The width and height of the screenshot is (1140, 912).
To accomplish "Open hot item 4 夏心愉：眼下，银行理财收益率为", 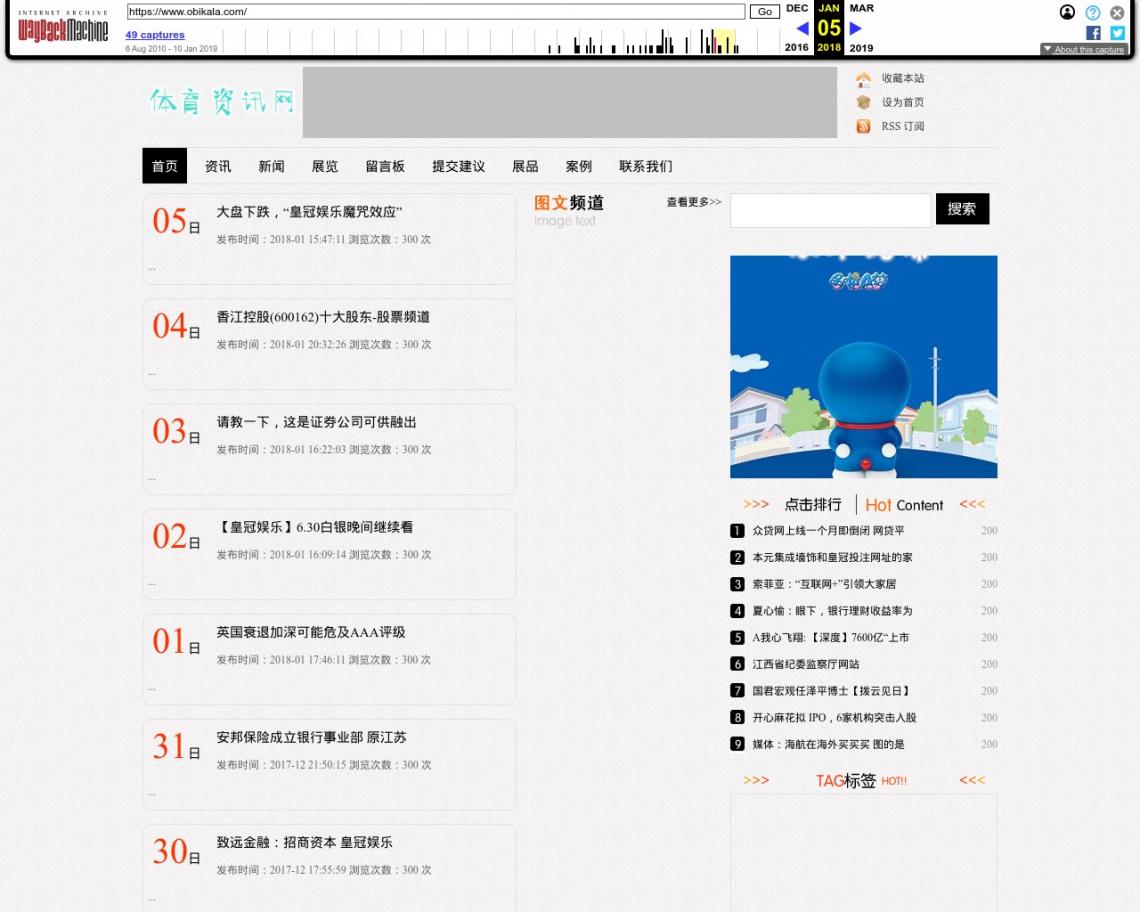I will 832,611.
